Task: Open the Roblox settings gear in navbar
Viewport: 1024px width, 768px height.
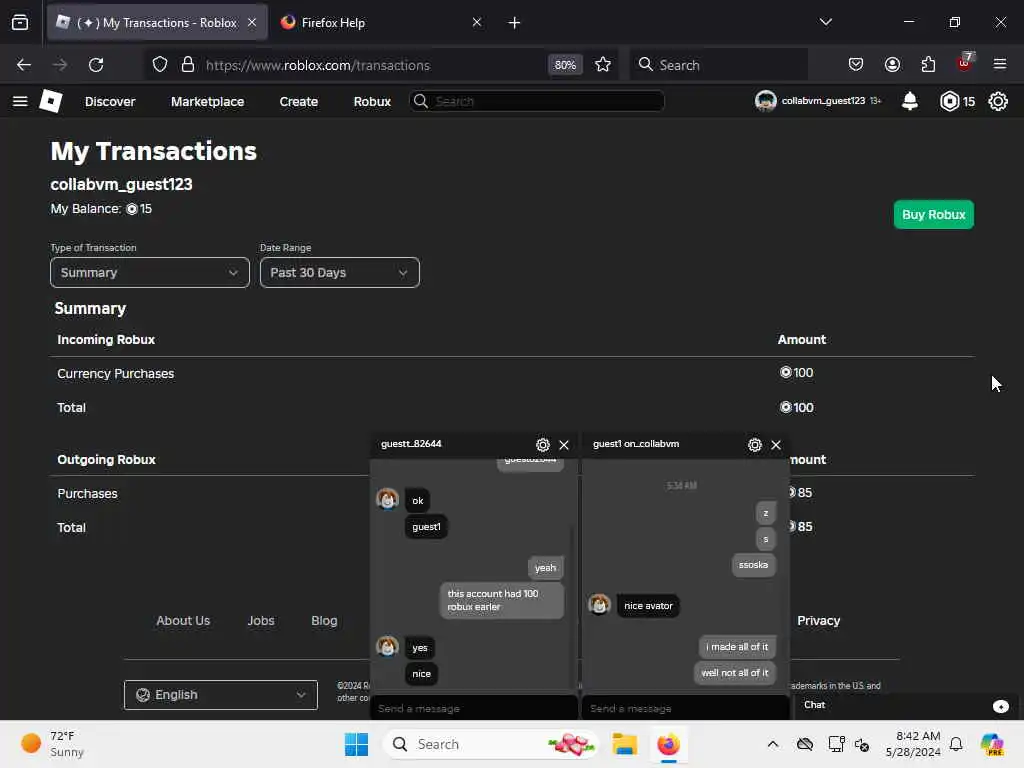Action: click(998, 101)
